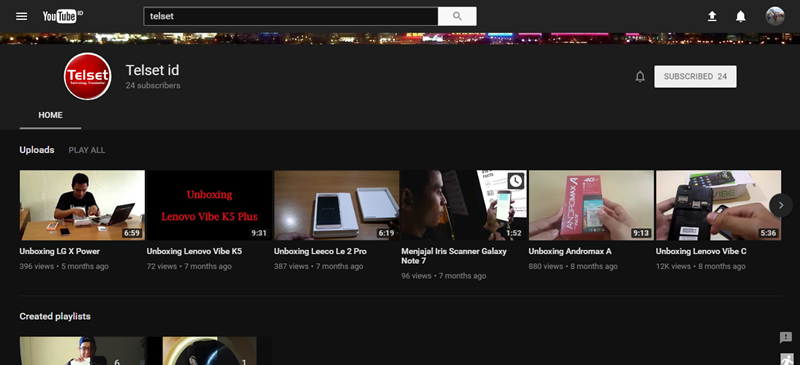
Task: Click 880 views 8 months ago text
Action: (x=573, y=266)
